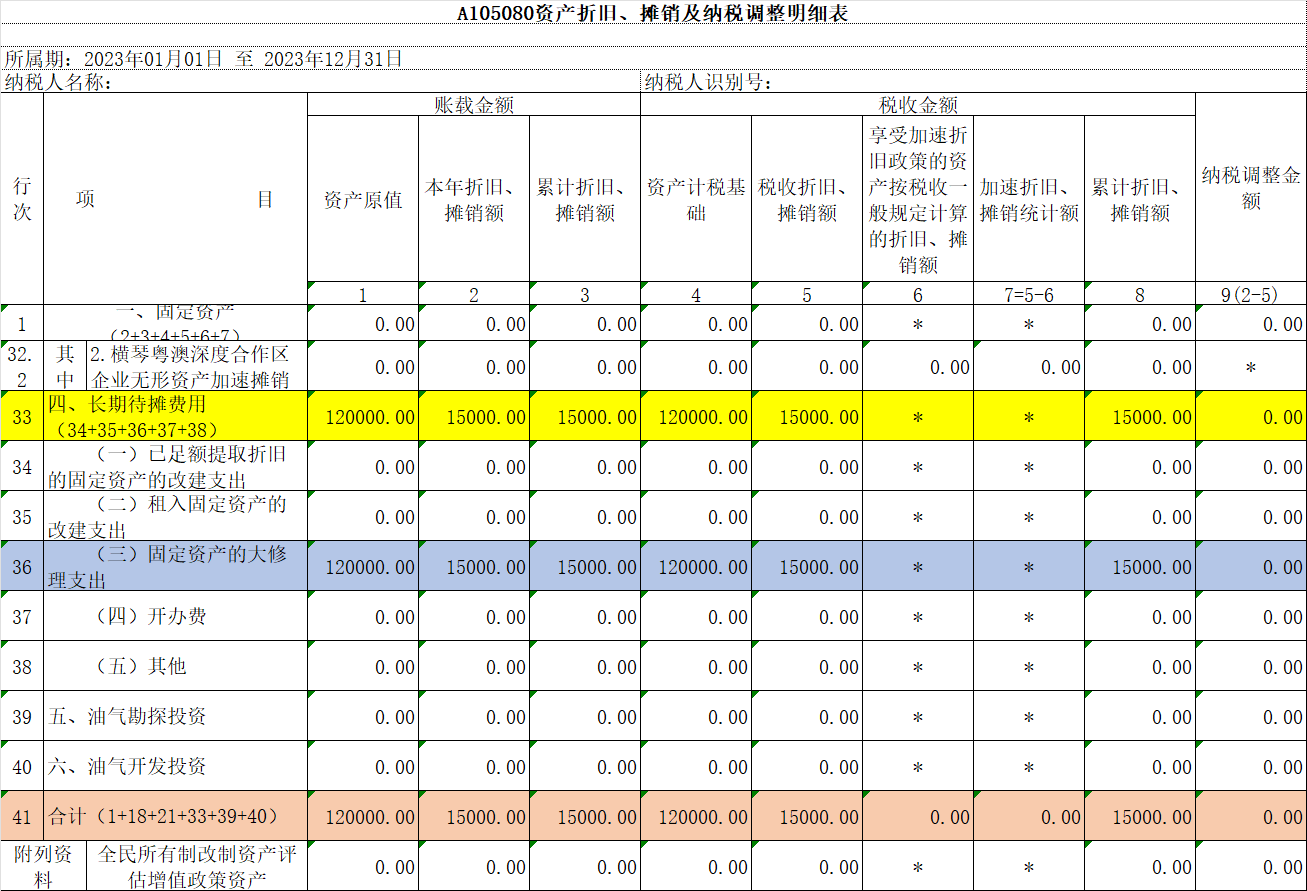The width and height of the screenshot is (1307, 891).
Task: Click row number 36 cell
Action: click(x=22, y=566)
